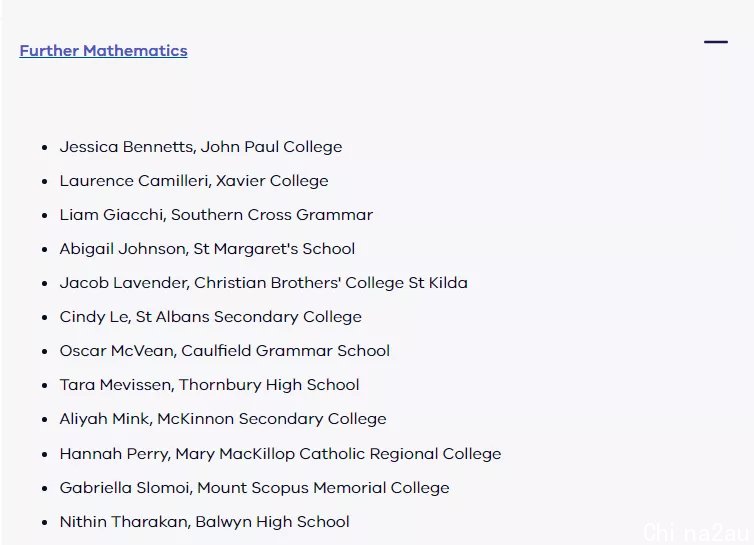Click Laurence Camilleri, Xavier College entry
Image resolution: width=754 pixels, height=545 pixels.
pyautogui.click(x=194, y=181)
